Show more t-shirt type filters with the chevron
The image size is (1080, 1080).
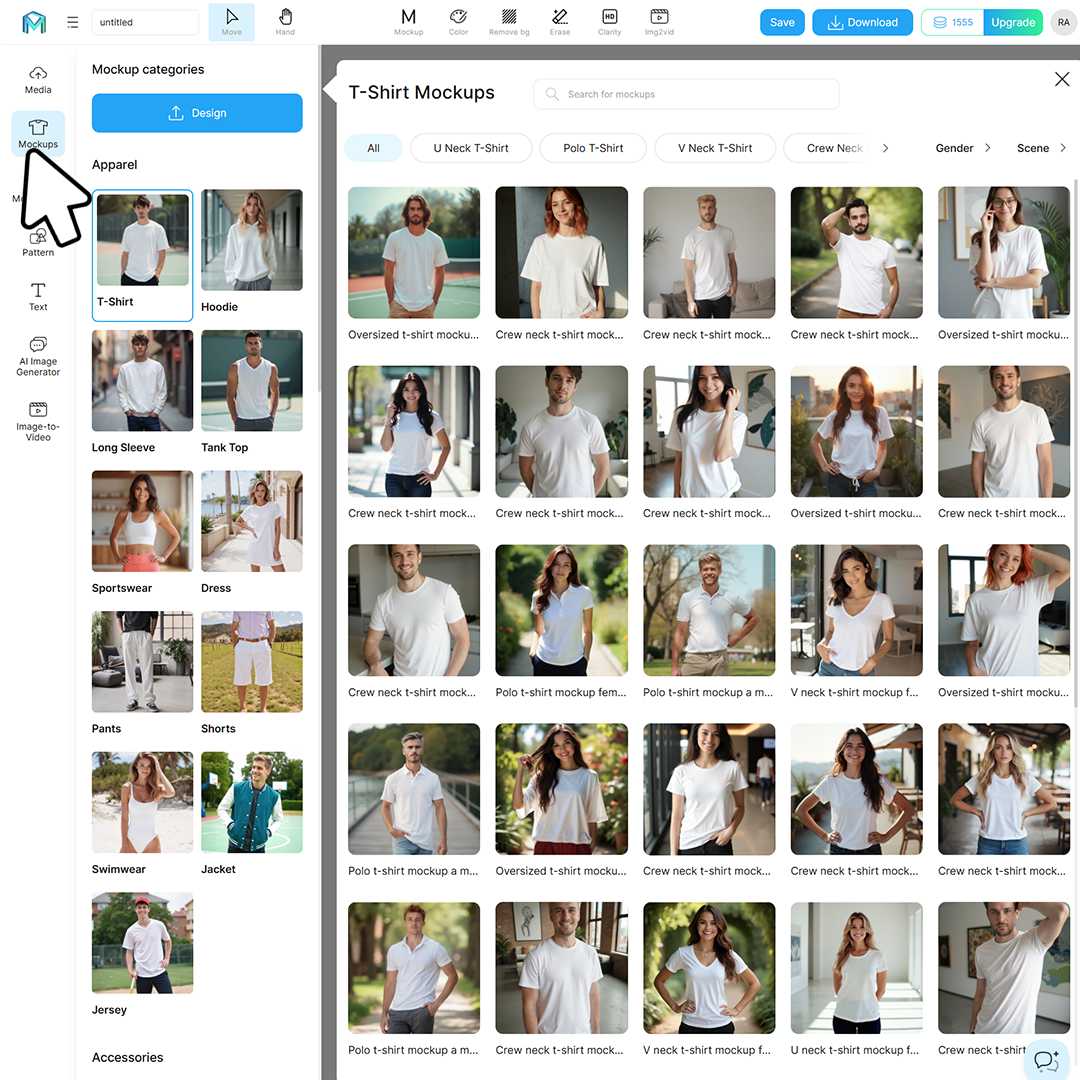pyautogui.click(x=885, y=148)
